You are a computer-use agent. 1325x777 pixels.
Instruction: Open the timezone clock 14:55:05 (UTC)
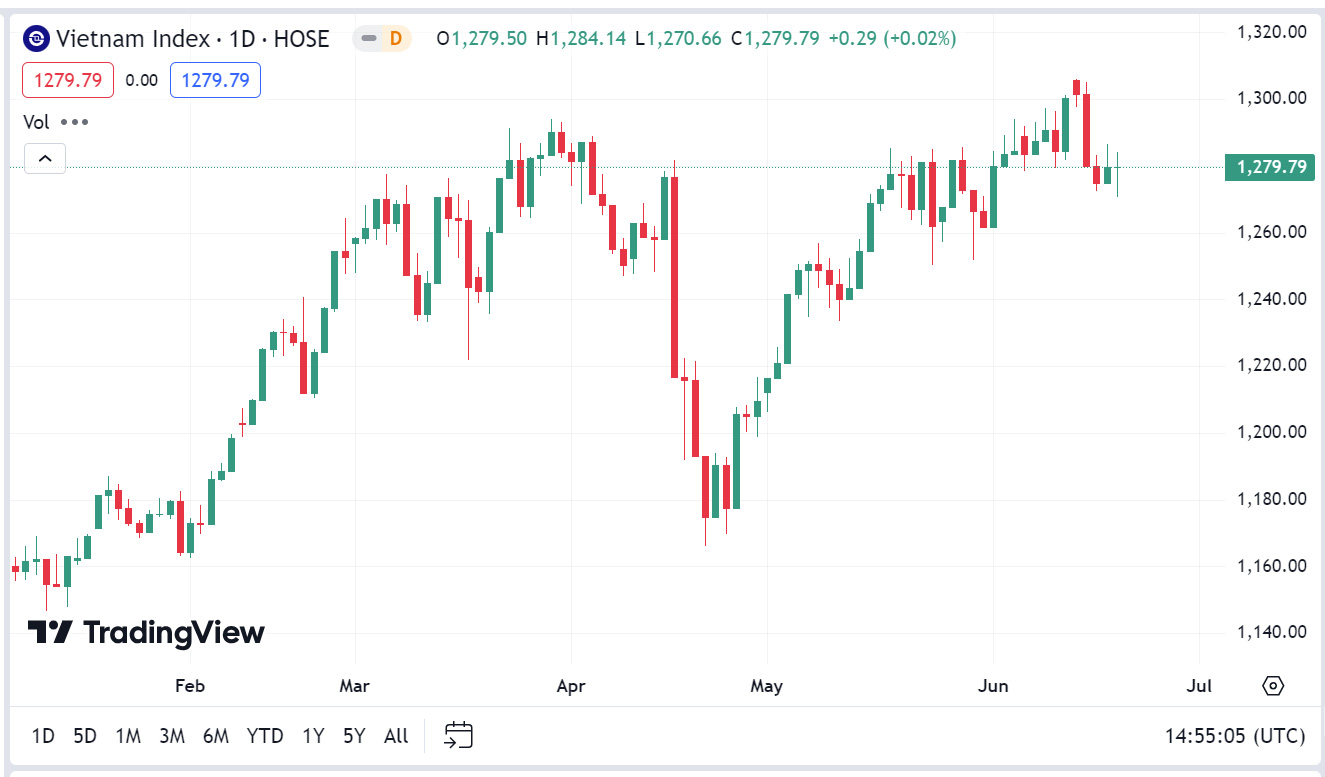1235,736
